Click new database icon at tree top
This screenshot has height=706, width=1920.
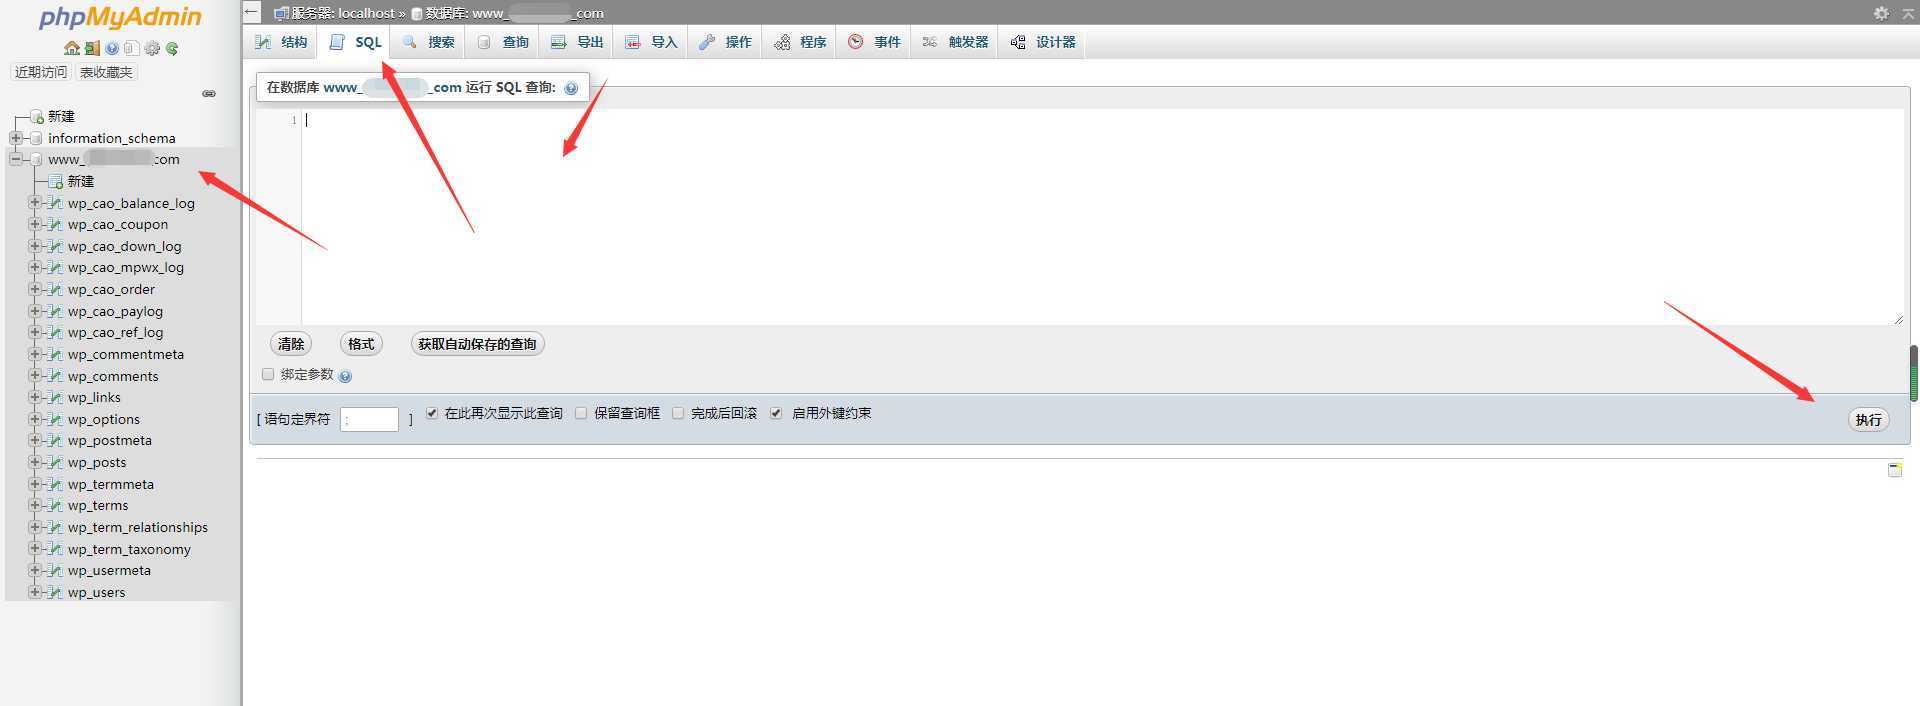(x=36, y=116)
